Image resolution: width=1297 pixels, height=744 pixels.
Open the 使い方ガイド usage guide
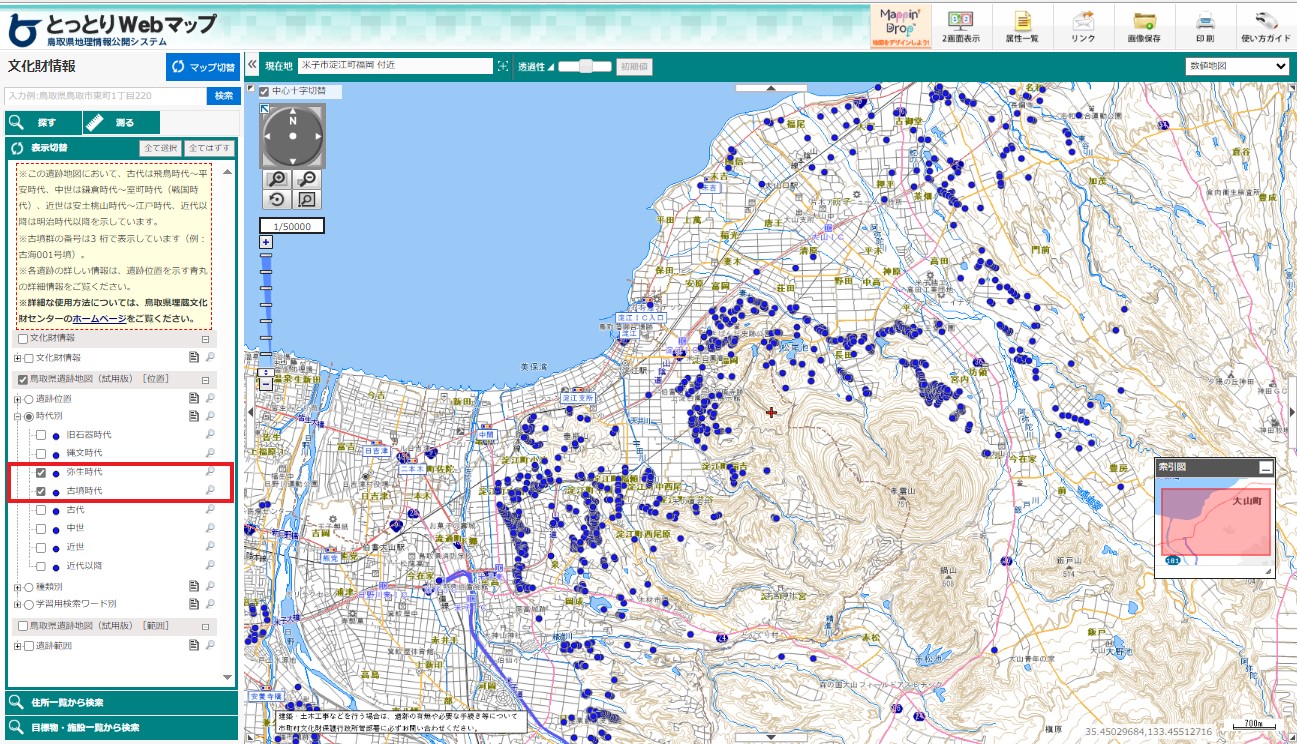1266,26
